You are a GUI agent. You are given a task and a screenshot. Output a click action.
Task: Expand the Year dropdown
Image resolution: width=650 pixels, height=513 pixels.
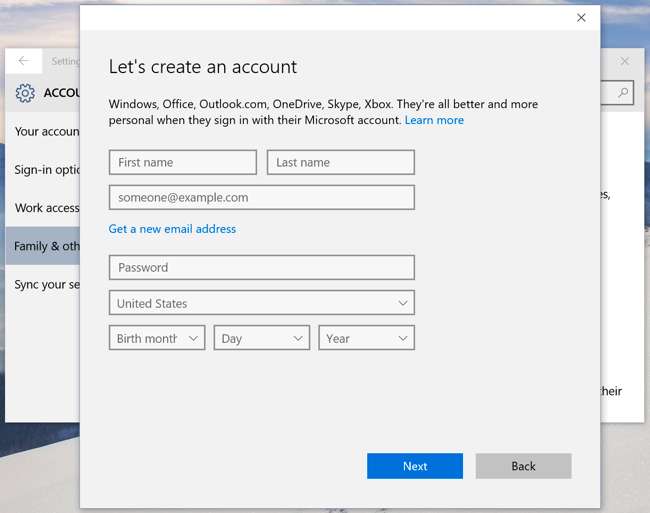point(366,338)
